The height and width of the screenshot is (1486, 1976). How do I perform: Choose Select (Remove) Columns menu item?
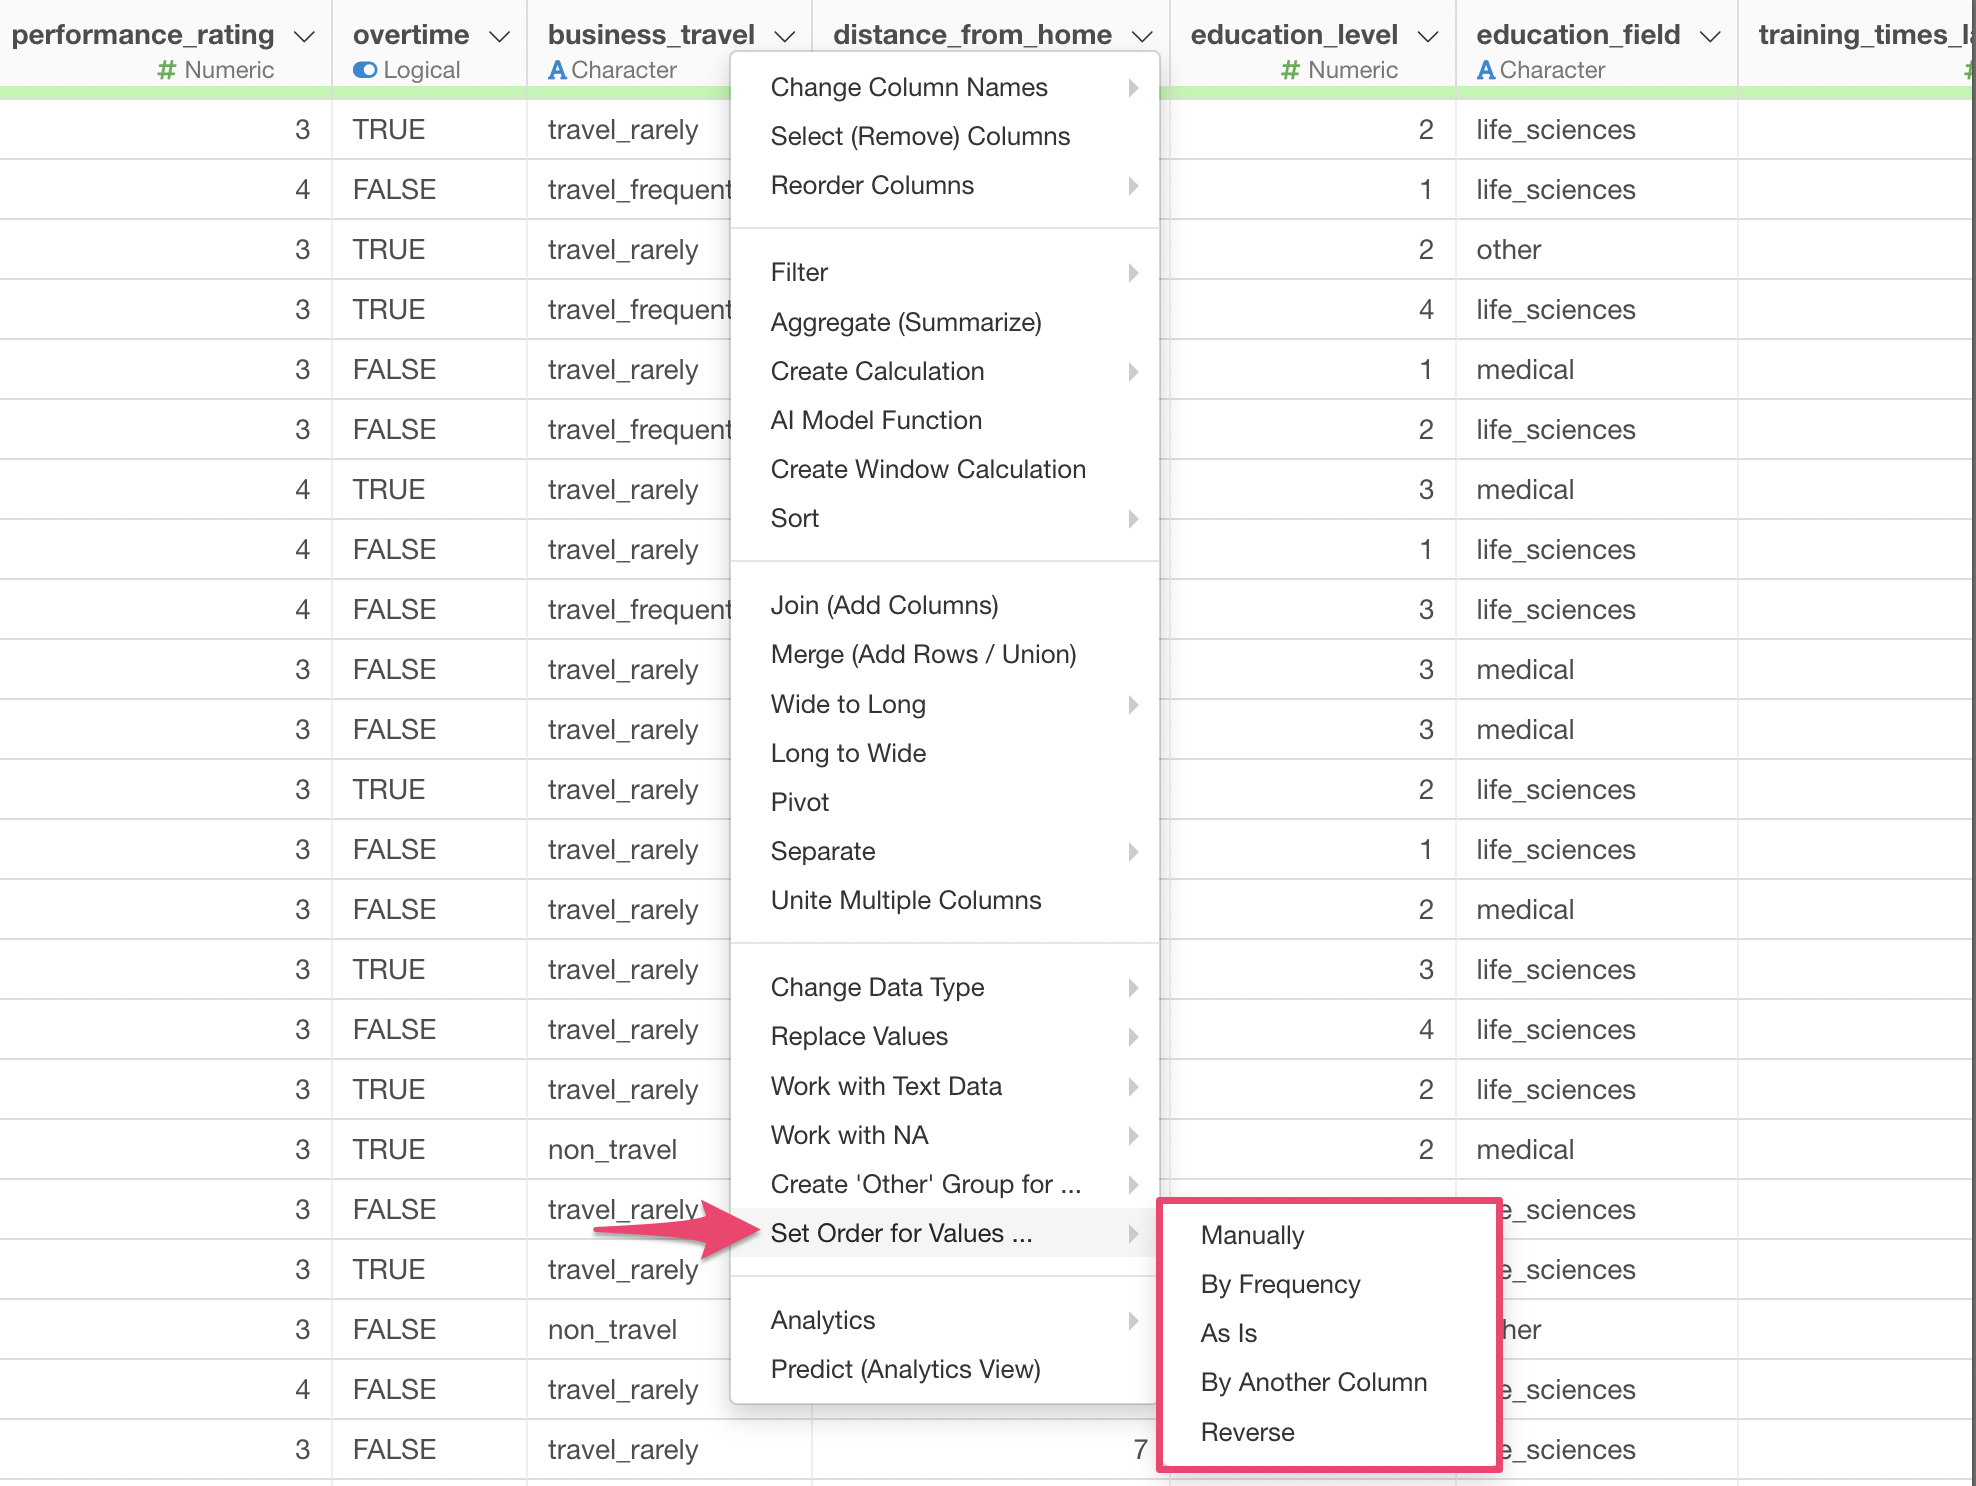920,136
